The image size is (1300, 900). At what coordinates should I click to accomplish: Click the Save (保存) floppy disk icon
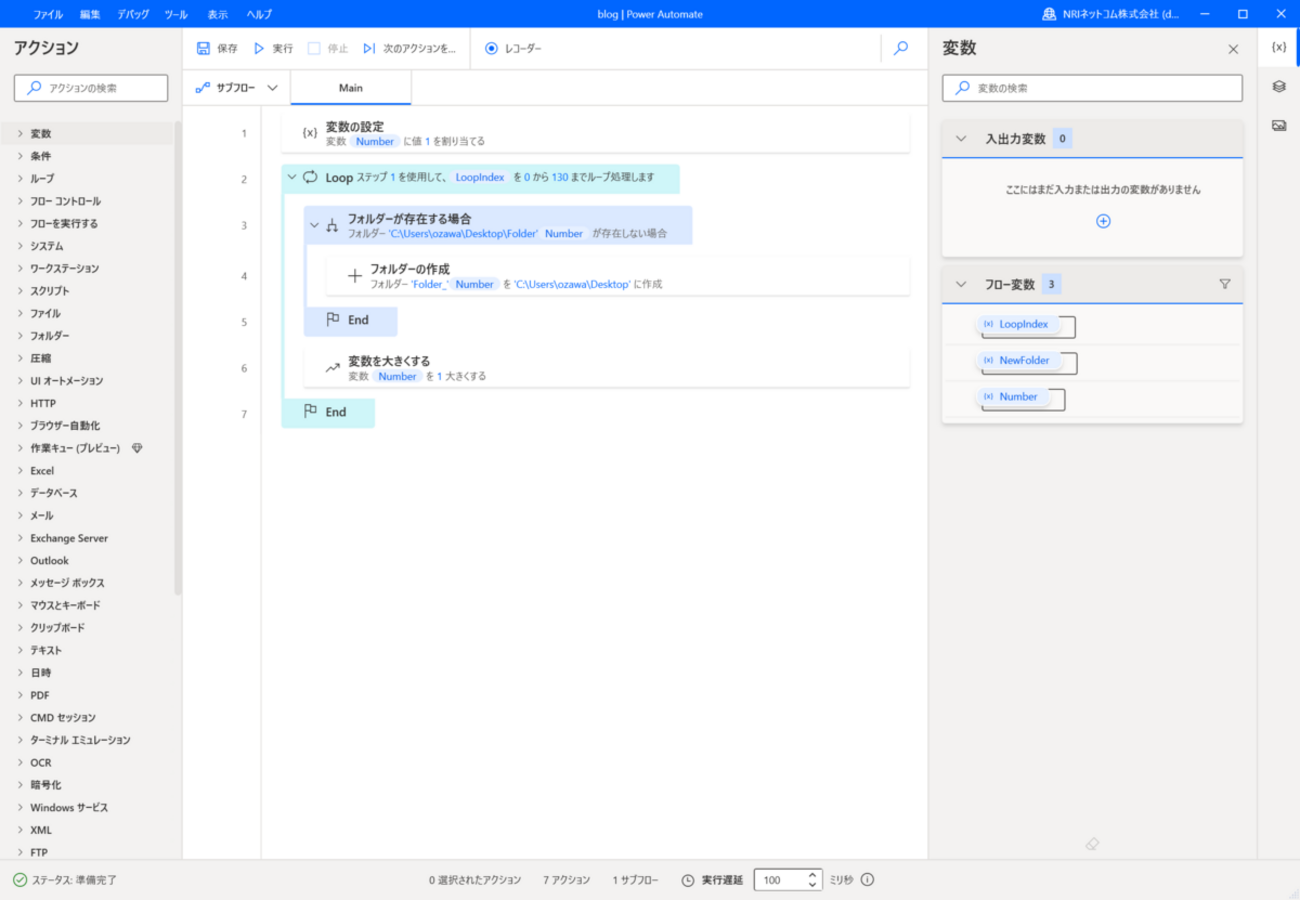pos(204,48)
